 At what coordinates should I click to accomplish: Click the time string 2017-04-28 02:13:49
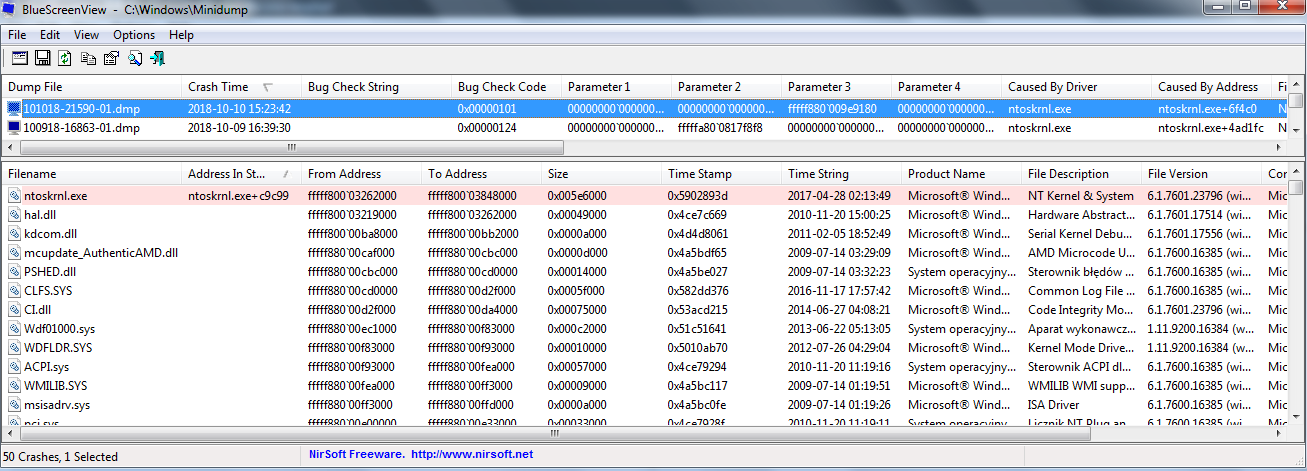(838, 196)
